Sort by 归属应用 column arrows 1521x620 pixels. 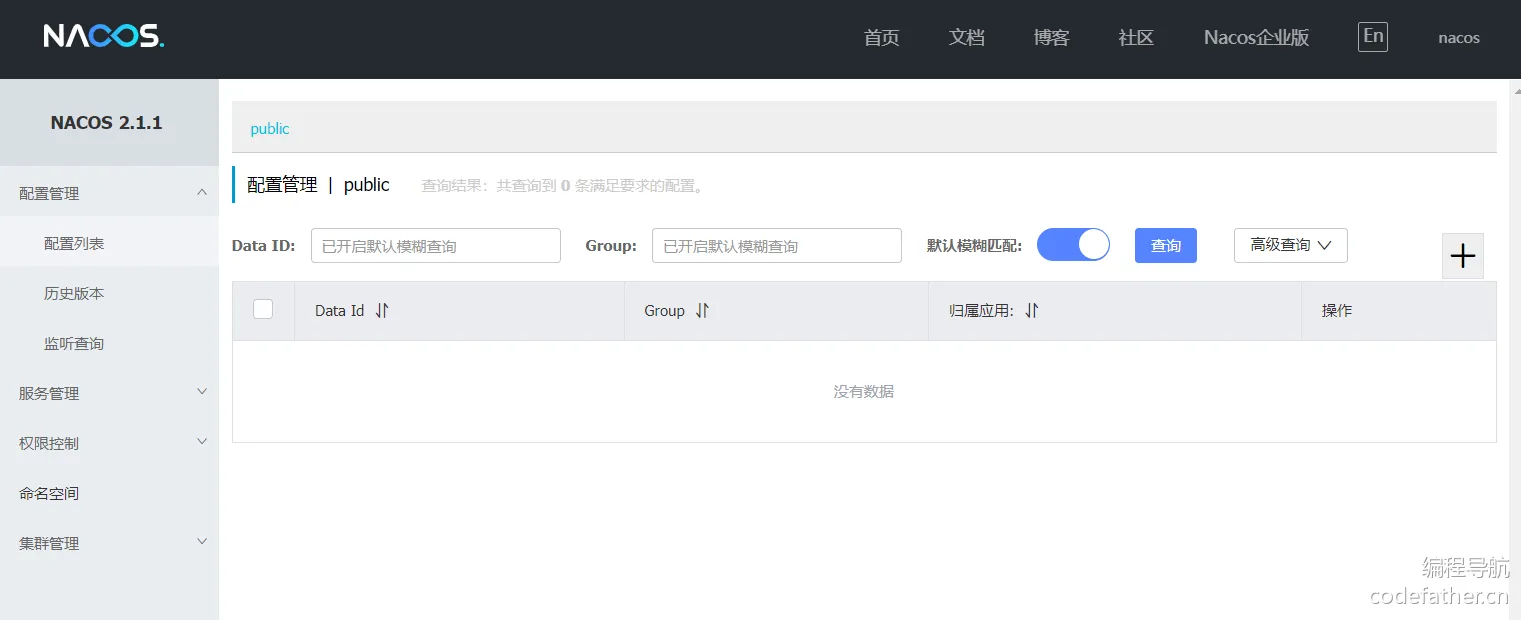[x=1032, y=311]
